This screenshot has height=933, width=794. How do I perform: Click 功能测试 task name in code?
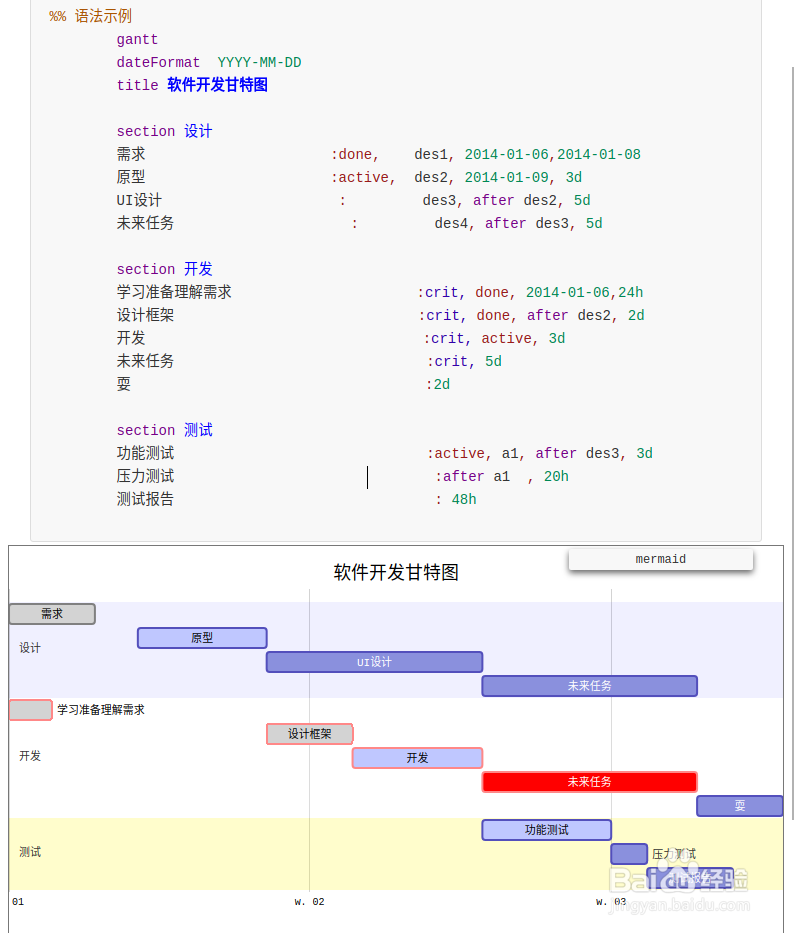[145, 453]
